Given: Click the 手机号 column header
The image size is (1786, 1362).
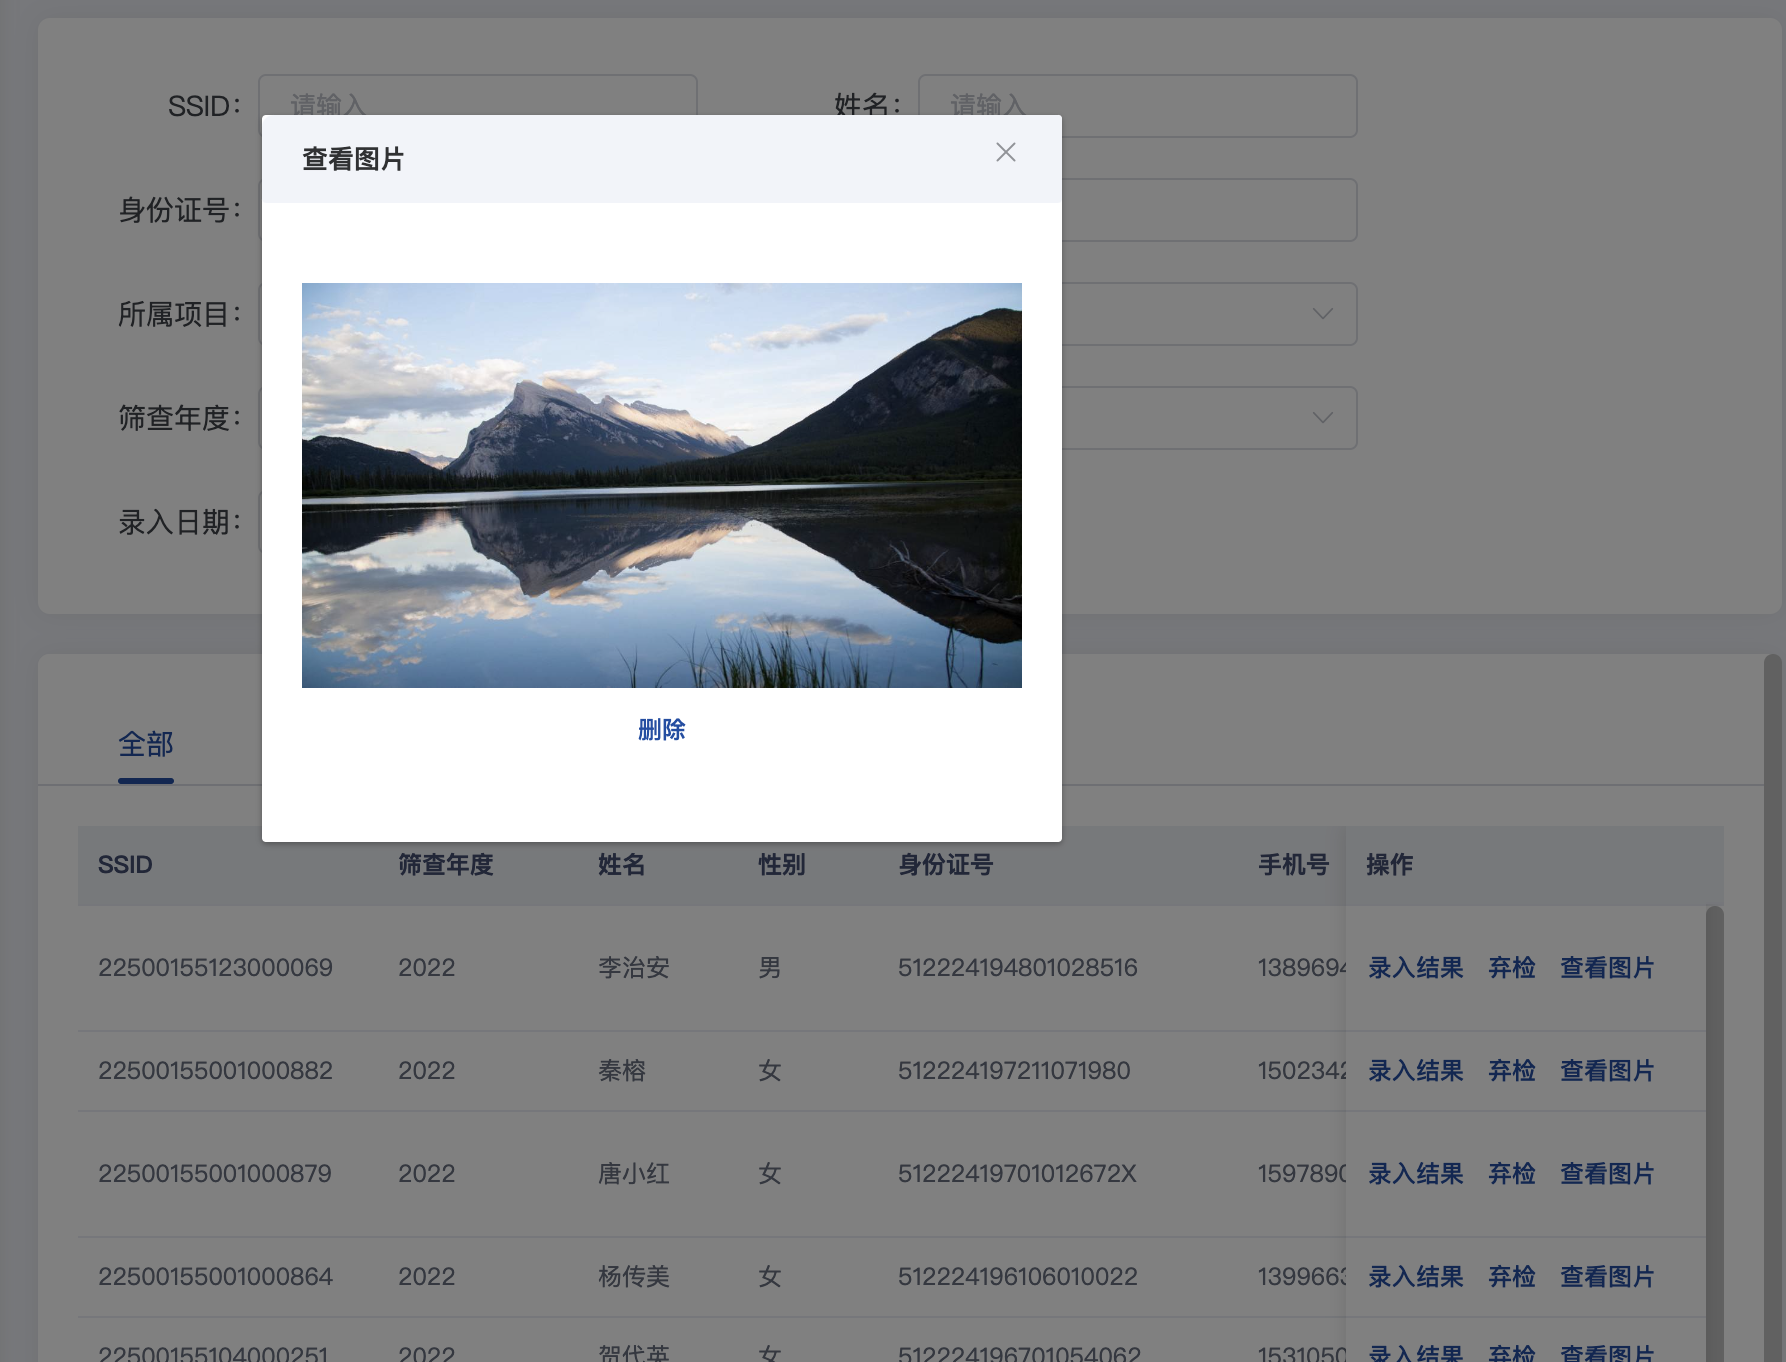Looking at the screenshot, I should coord(1294,865).
